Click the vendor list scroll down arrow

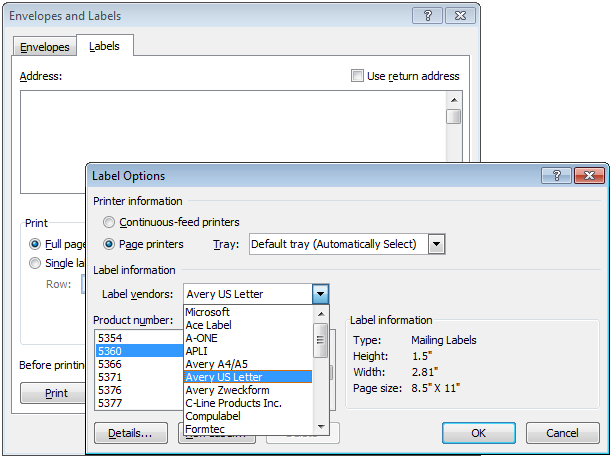pos(321,427)
